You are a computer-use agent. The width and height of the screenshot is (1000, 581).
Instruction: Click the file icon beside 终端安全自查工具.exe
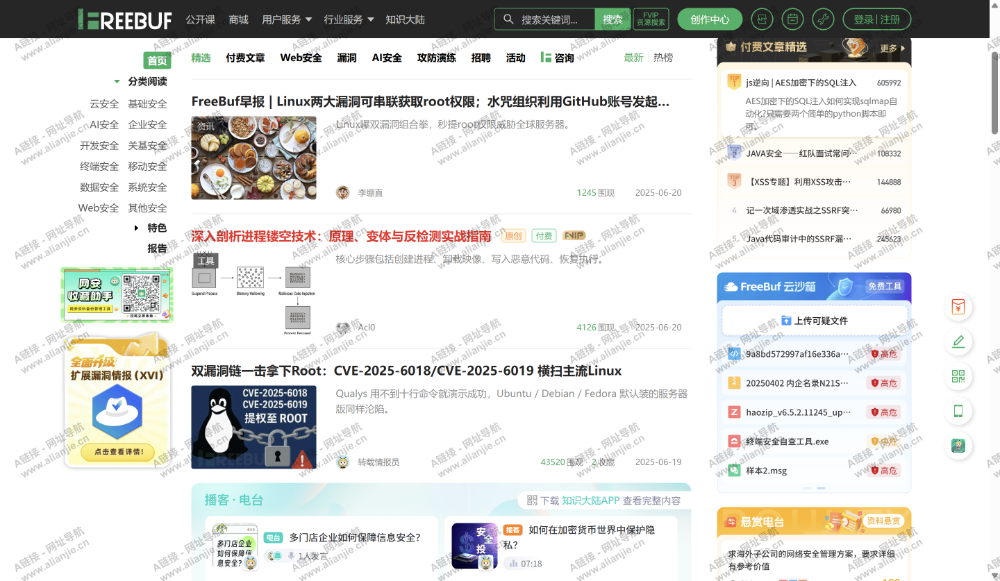(734, 441)
